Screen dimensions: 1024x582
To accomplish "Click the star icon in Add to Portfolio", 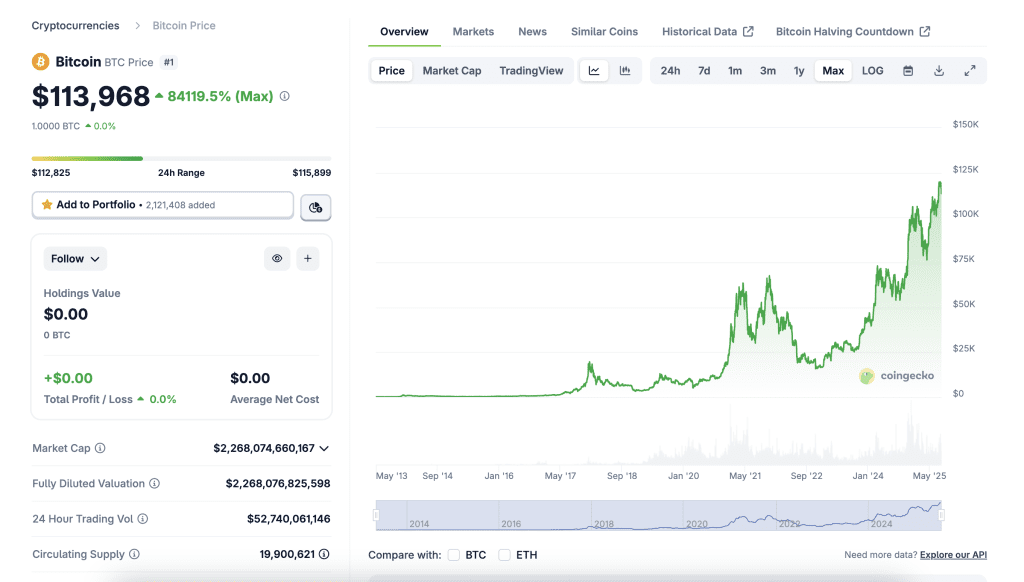I will tap(47, 204).
